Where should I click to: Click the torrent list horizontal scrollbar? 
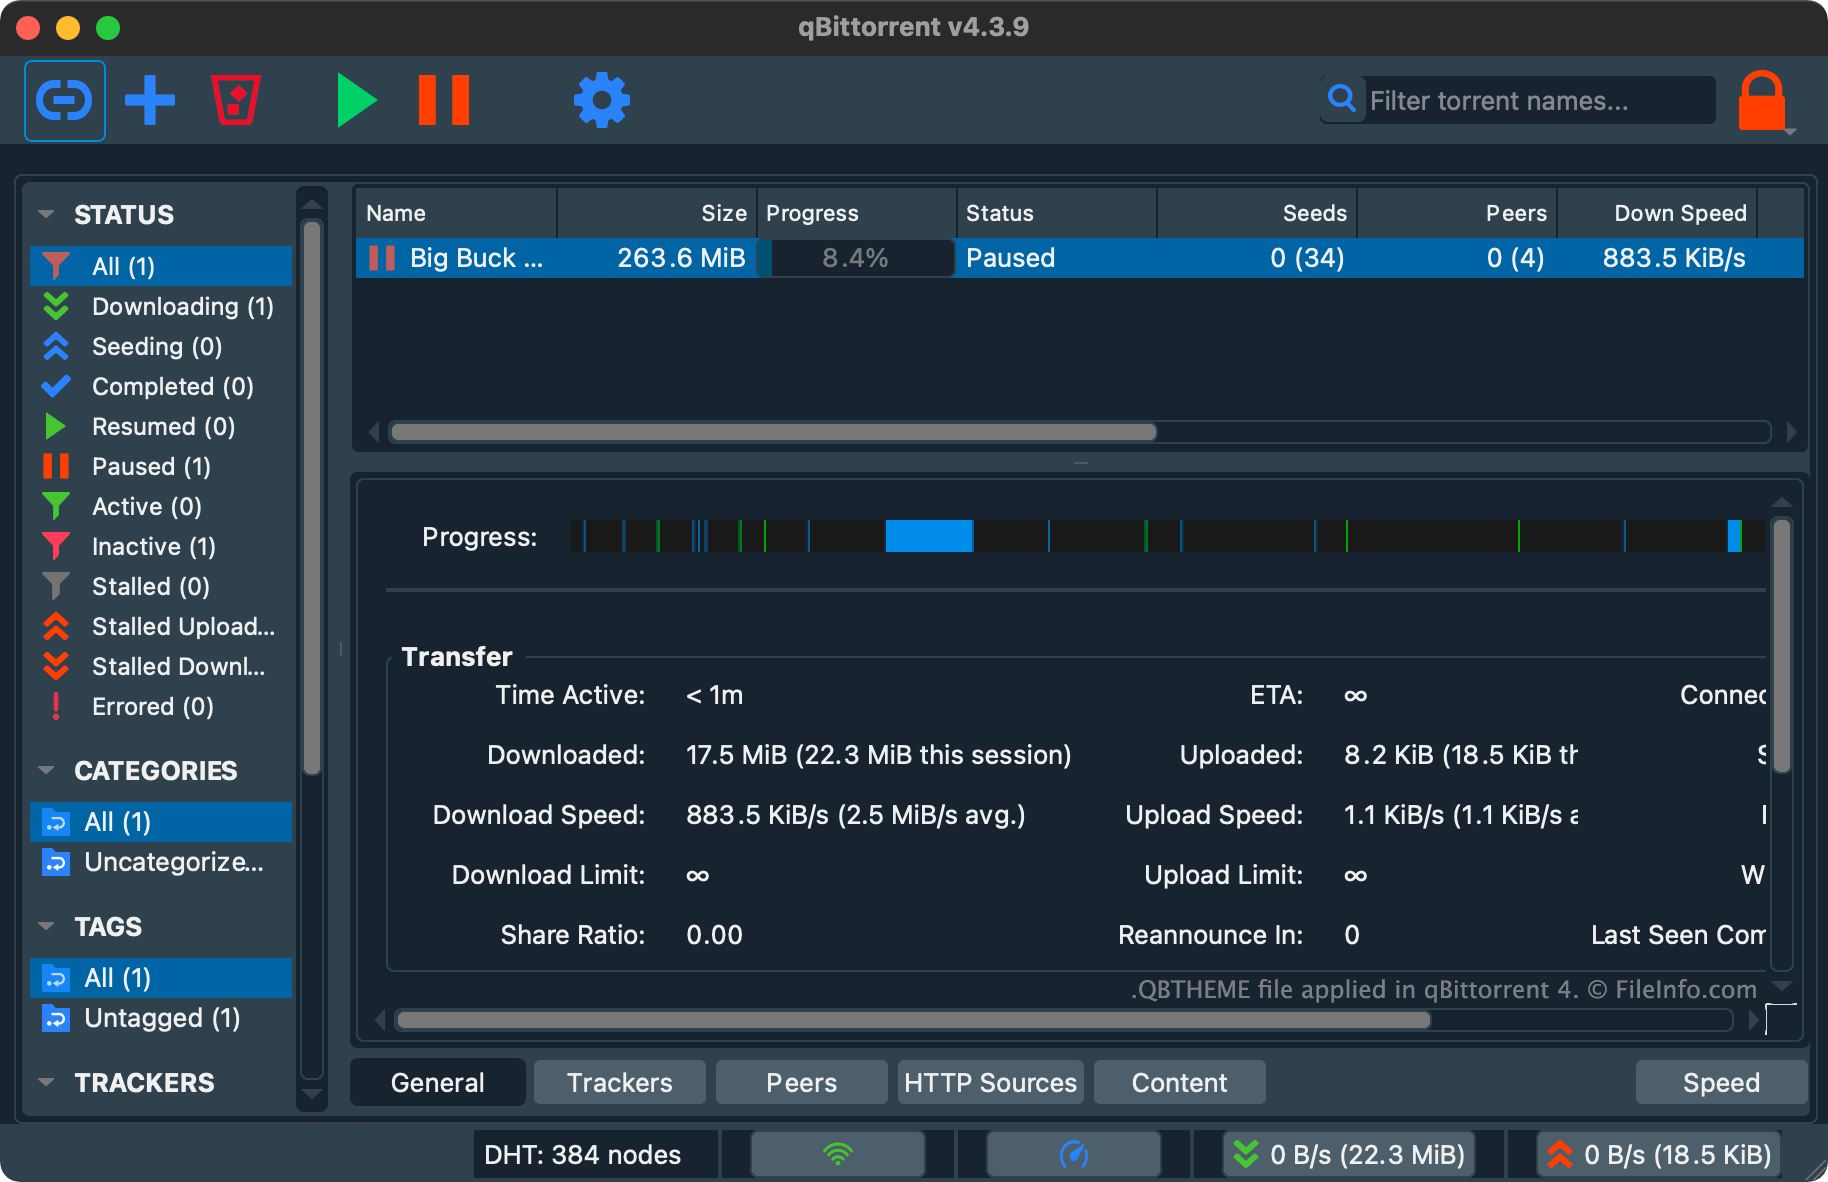click(x=774, y=432)
